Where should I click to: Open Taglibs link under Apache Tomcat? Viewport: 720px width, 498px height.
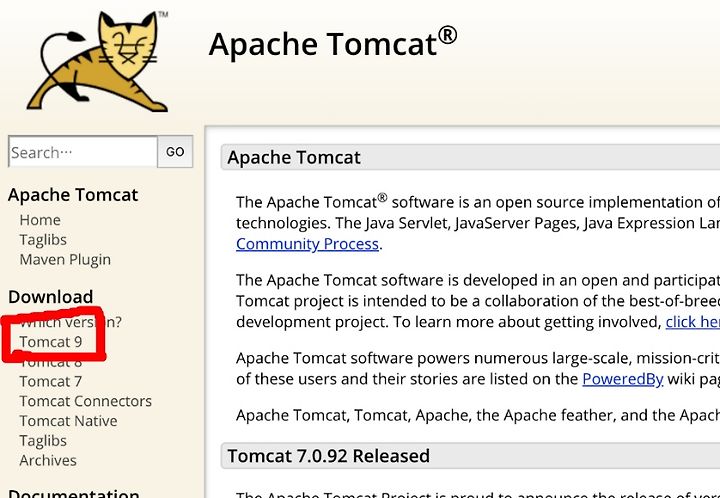pos(43,240)
